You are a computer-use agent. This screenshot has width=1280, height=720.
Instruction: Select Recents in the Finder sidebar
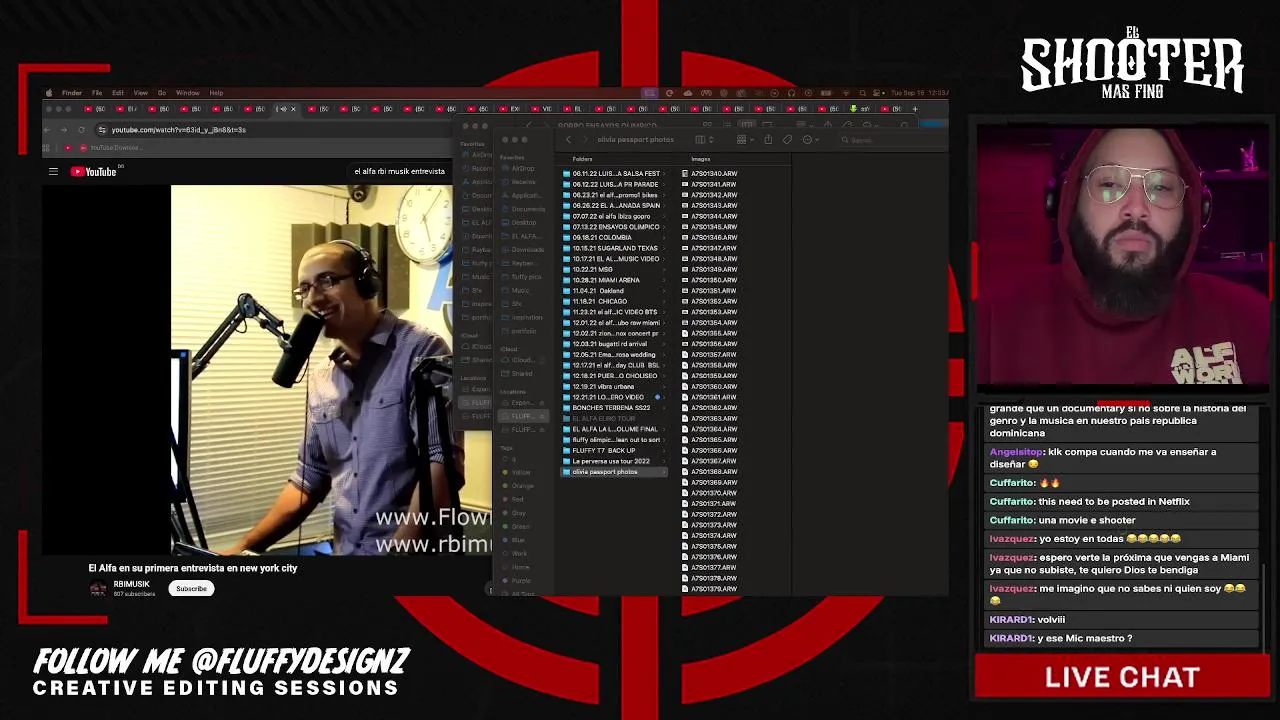coord(521,182)
